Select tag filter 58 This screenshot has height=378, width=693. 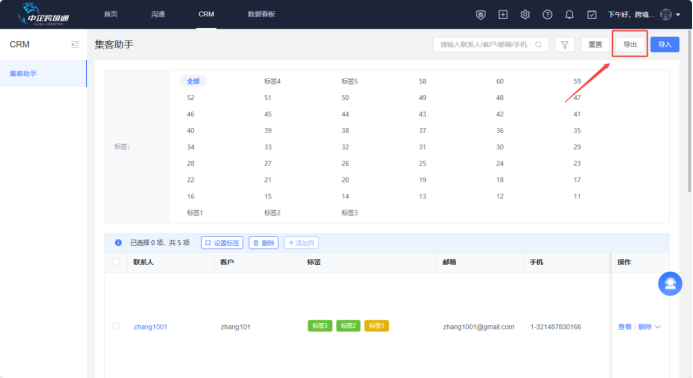tap(423, 81)
